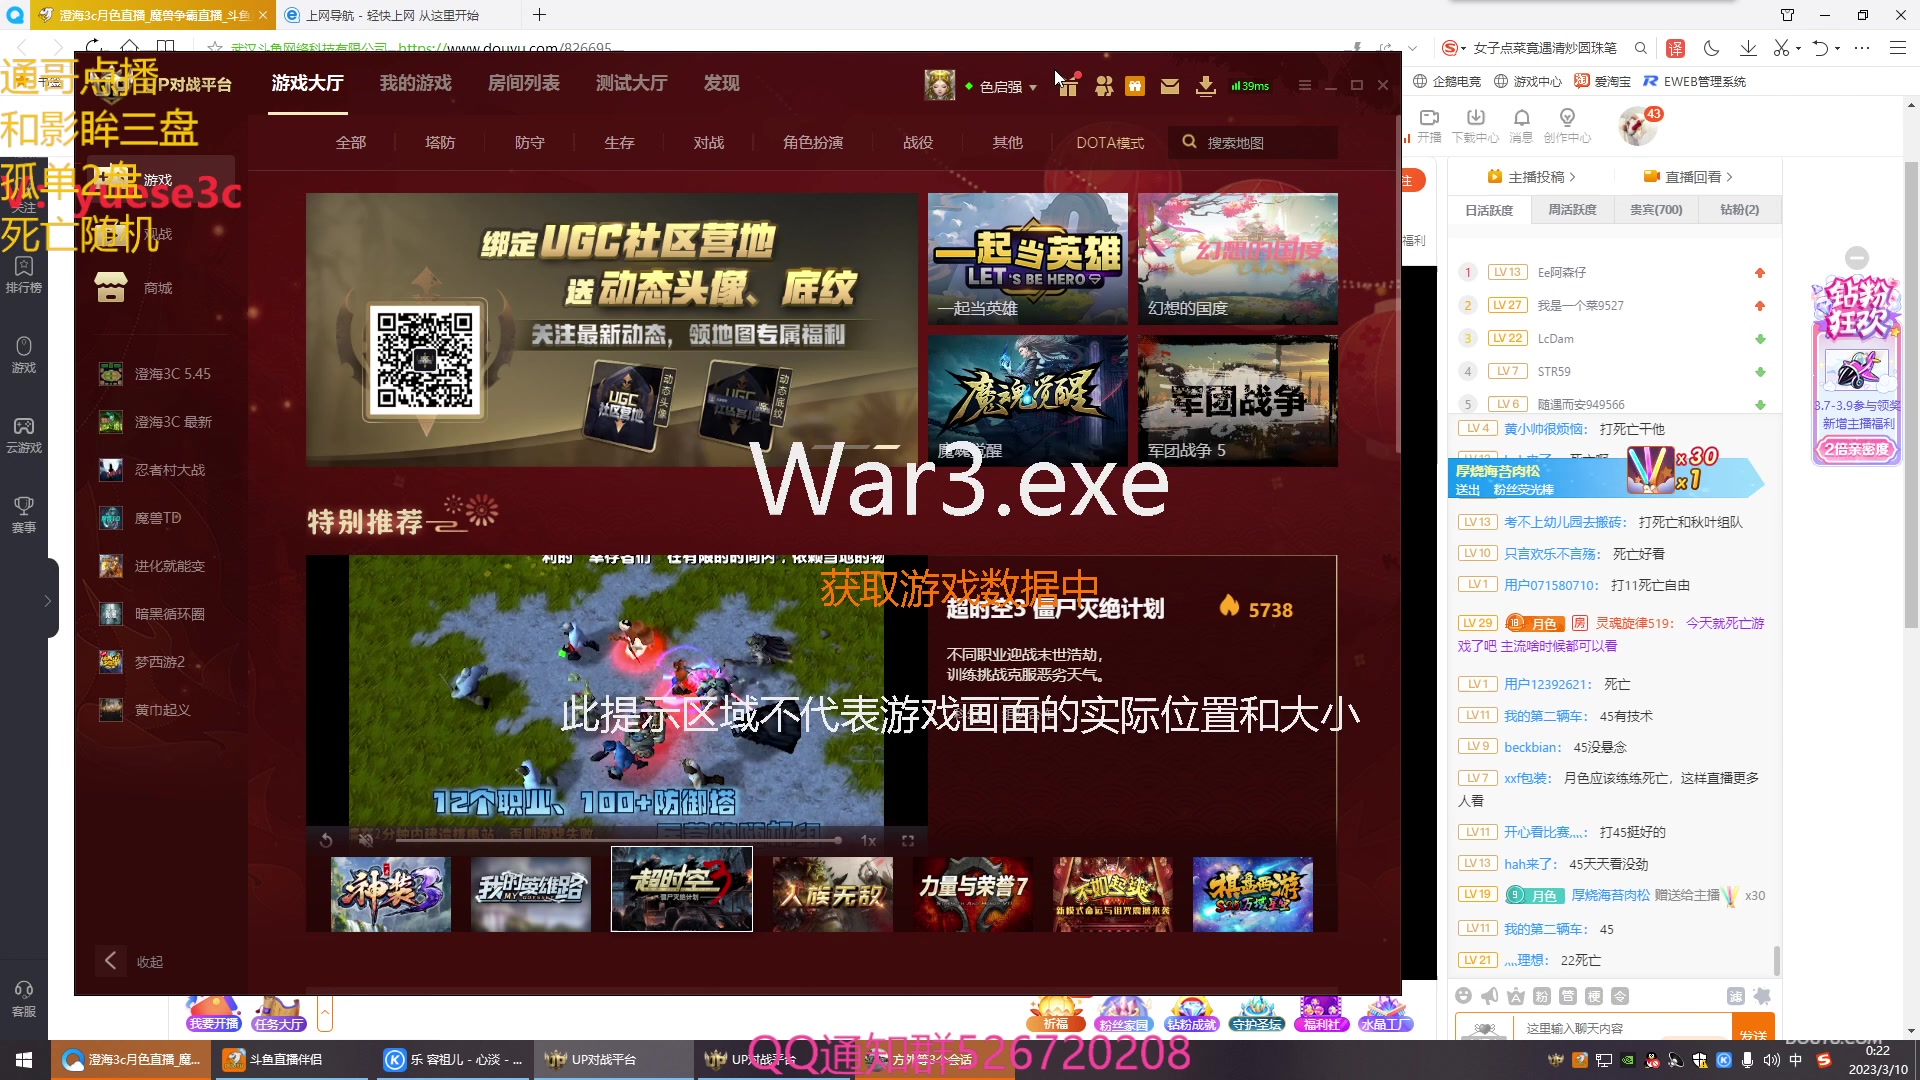Image resolution: width=1920 pixels, height=1080 pixels.
Task: Click the 商城 shop icon in sidebar
Action: point(111,287)
